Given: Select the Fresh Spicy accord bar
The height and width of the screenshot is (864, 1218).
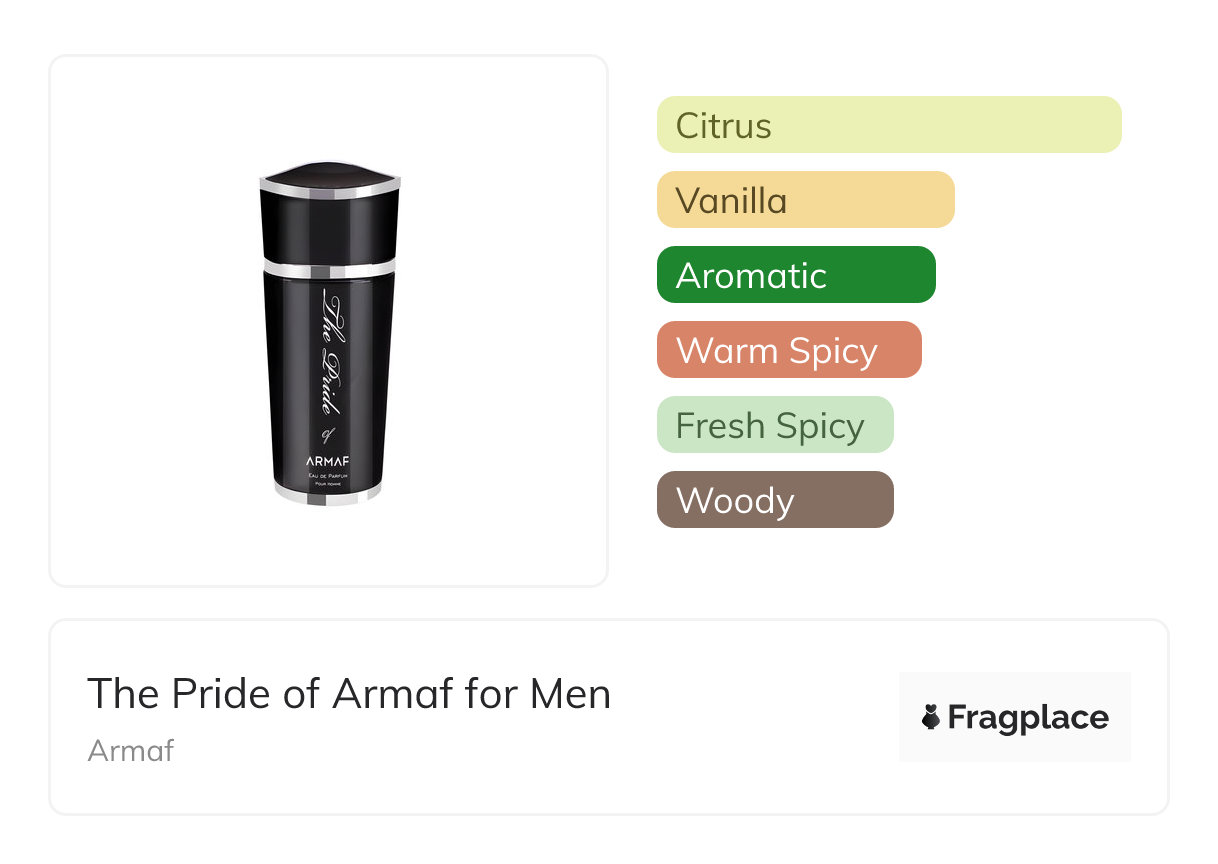Looking at the screenshot, I should [x=774, y=425].
